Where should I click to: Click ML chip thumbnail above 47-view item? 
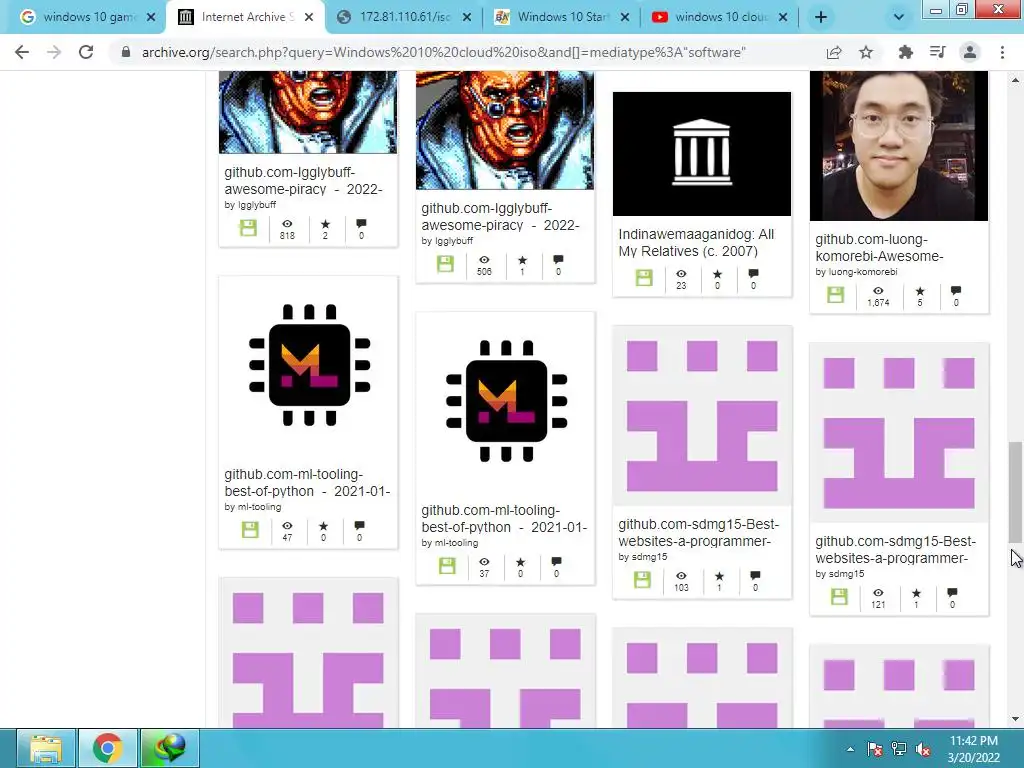309,365
